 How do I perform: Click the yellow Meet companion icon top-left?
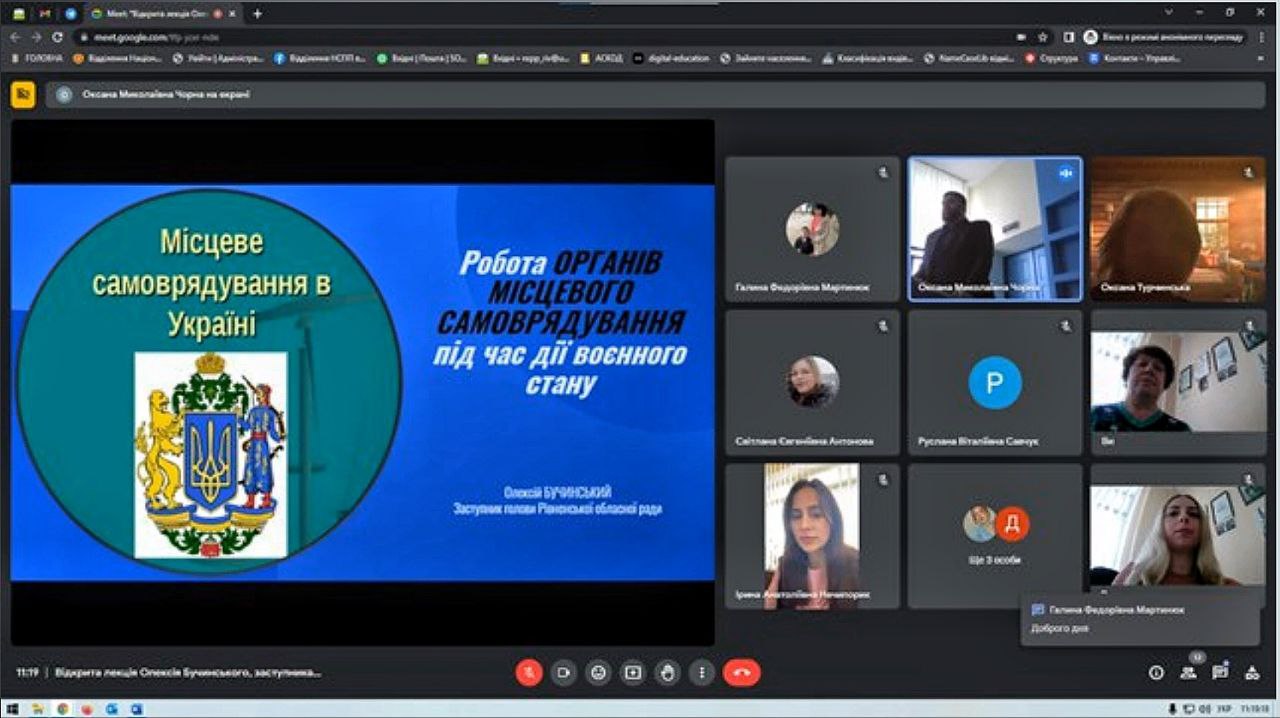[22, 94]
